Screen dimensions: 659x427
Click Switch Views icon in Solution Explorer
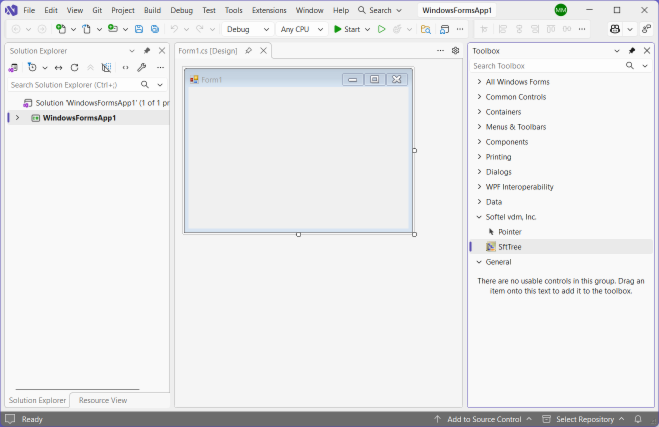pyautogui.click(x=13, y=67)
